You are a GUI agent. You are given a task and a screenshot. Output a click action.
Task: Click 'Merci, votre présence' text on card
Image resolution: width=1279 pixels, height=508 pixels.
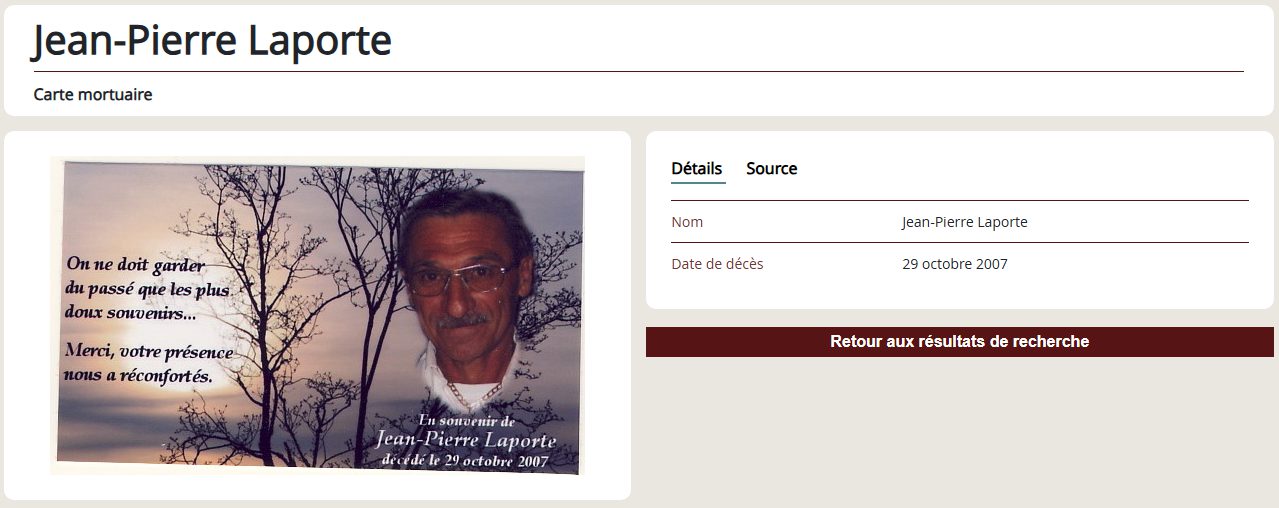click(x=148, y=353)
